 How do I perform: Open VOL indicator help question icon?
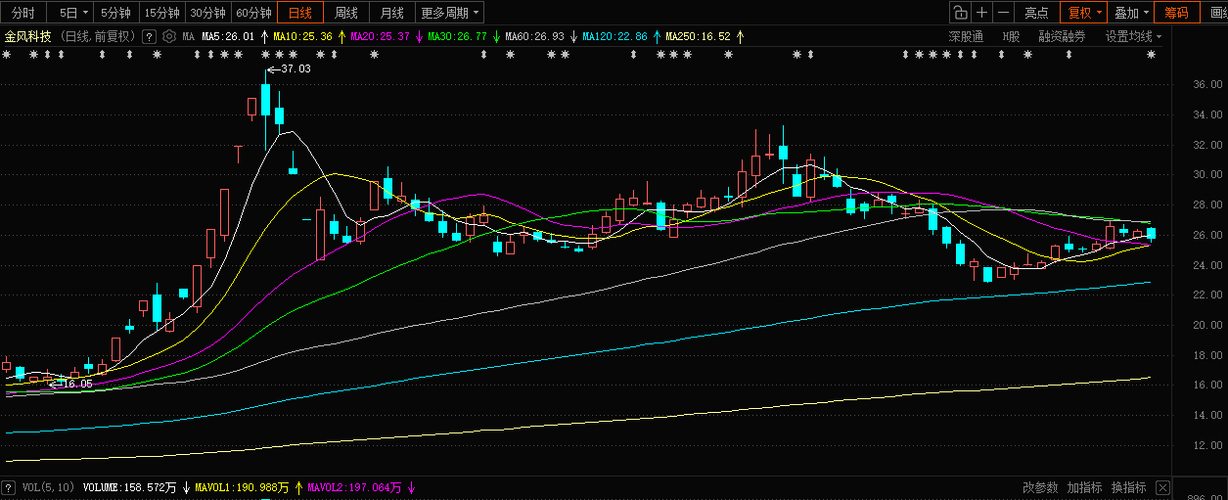click(x=10, y=488)
